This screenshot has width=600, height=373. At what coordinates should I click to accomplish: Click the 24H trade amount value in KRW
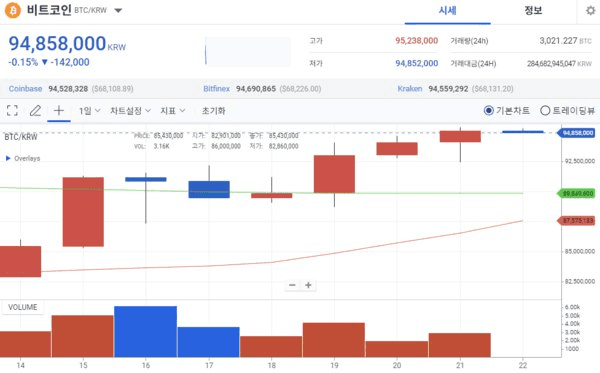click(x=559, y=64)
